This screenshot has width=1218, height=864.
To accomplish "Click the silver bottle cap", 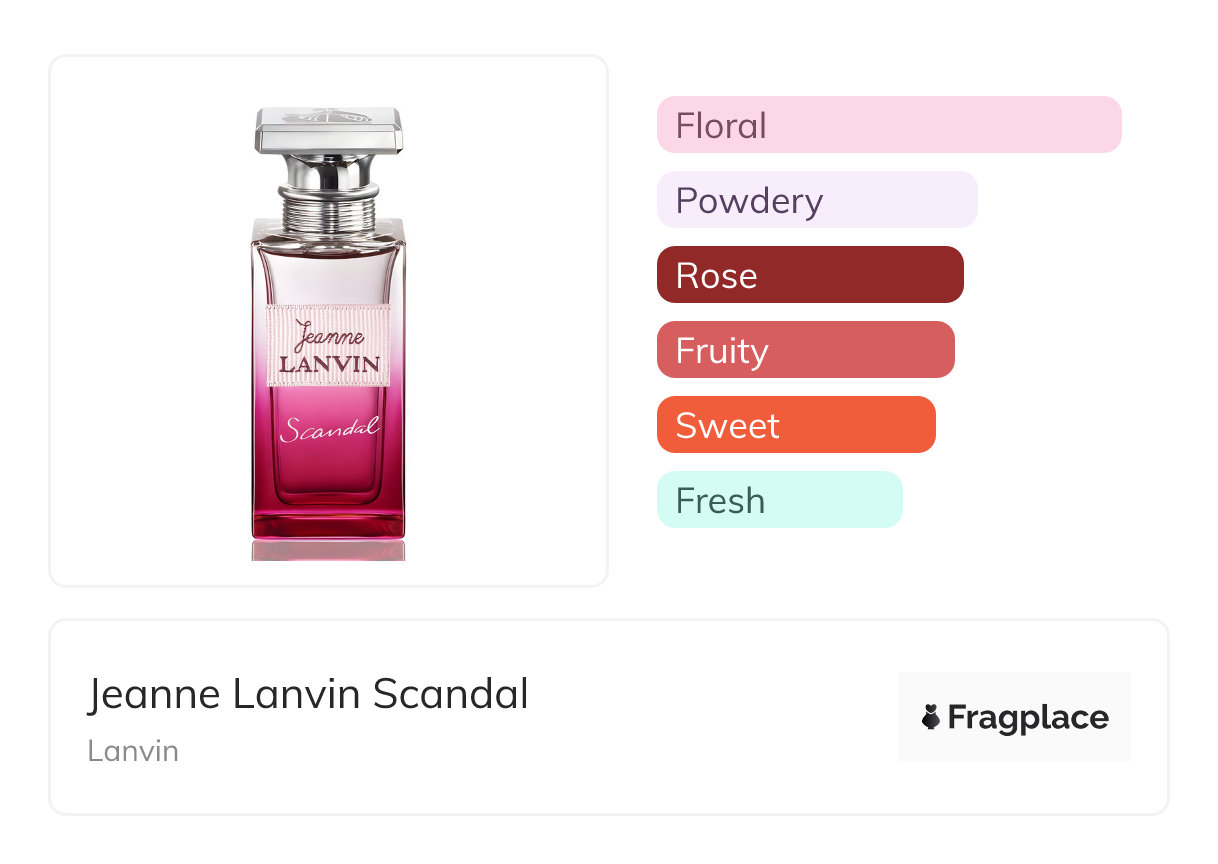I will [x=328, y=128].
